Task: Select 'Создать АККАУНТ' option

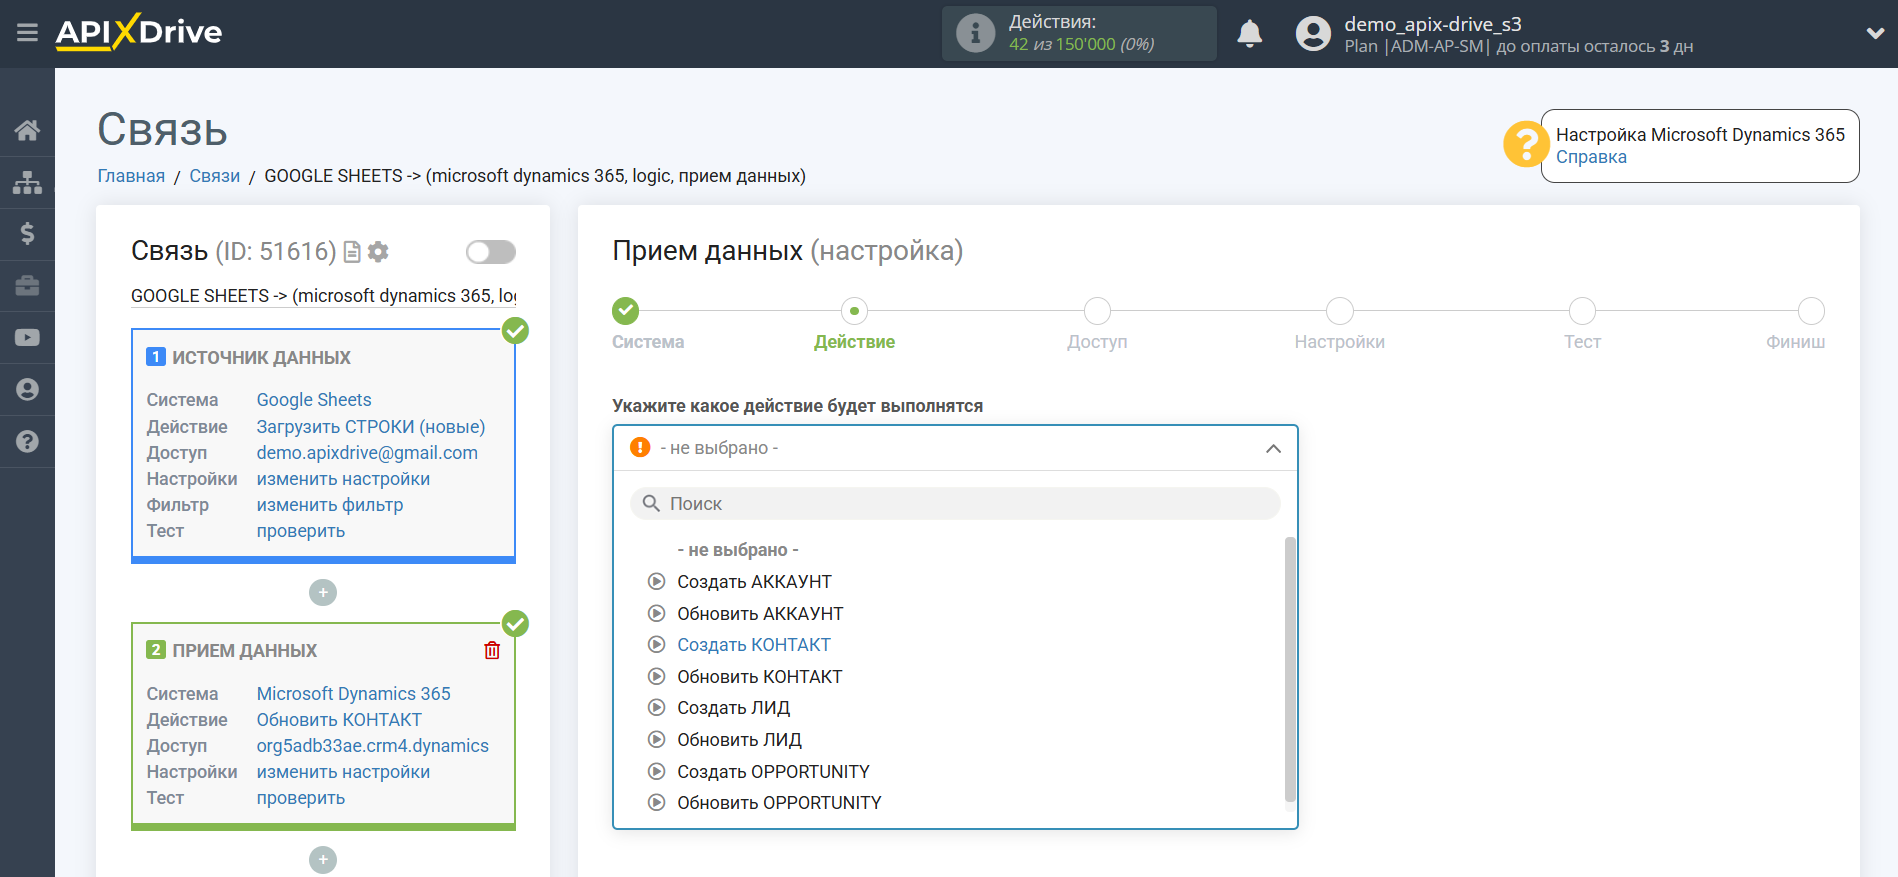Action: tap(754, 582)
